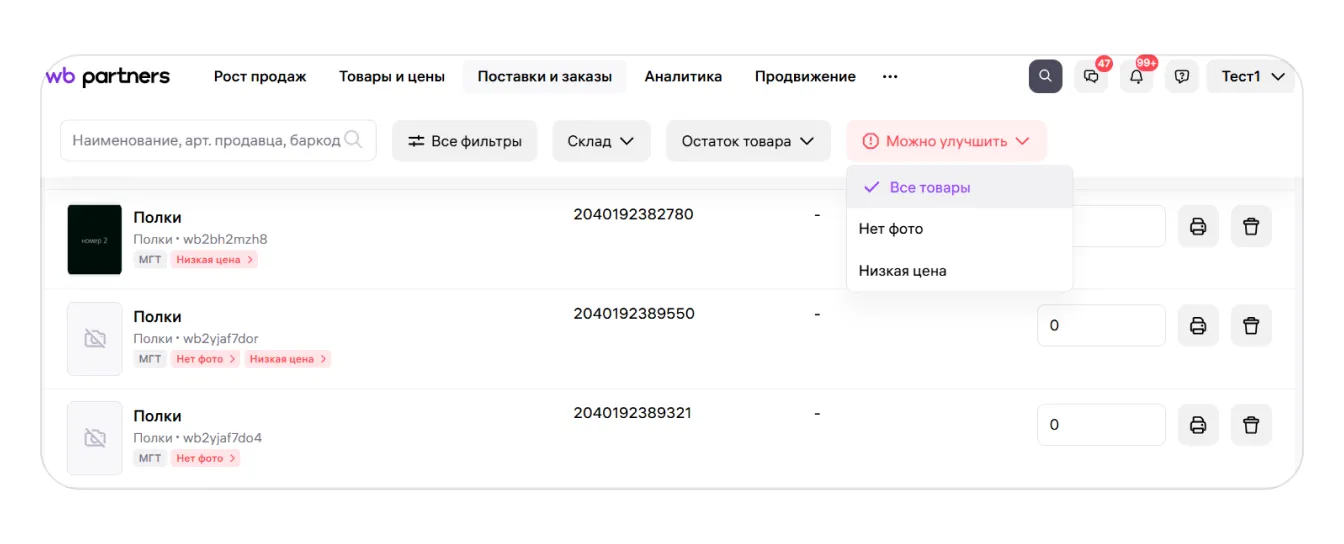Expand the 'Склад' dropdown
This screenshot has height=544, width=1344.
(x=601, y=141)
